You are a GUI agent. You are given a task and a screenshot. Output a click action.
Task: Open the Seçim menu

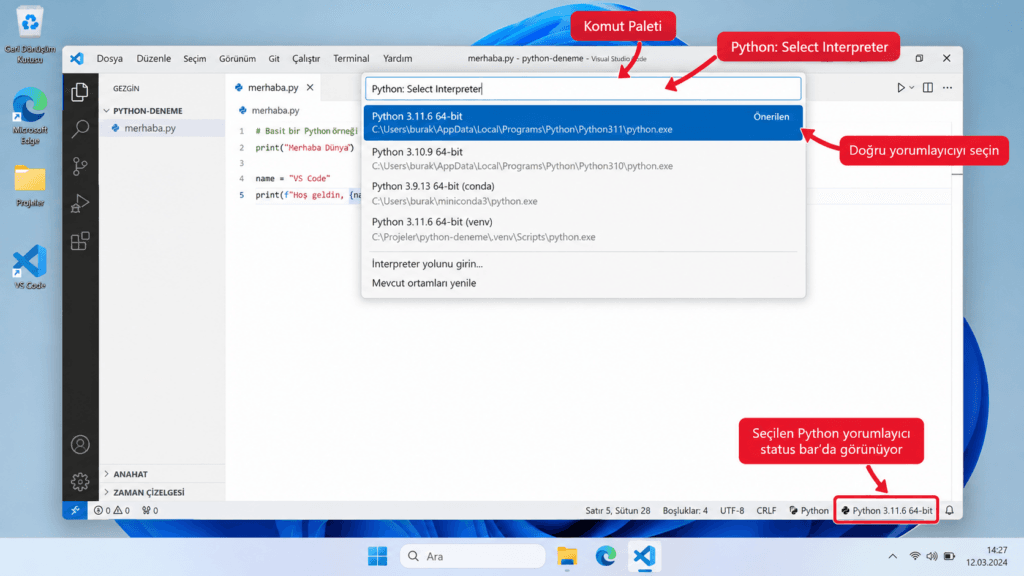(194, 58)
